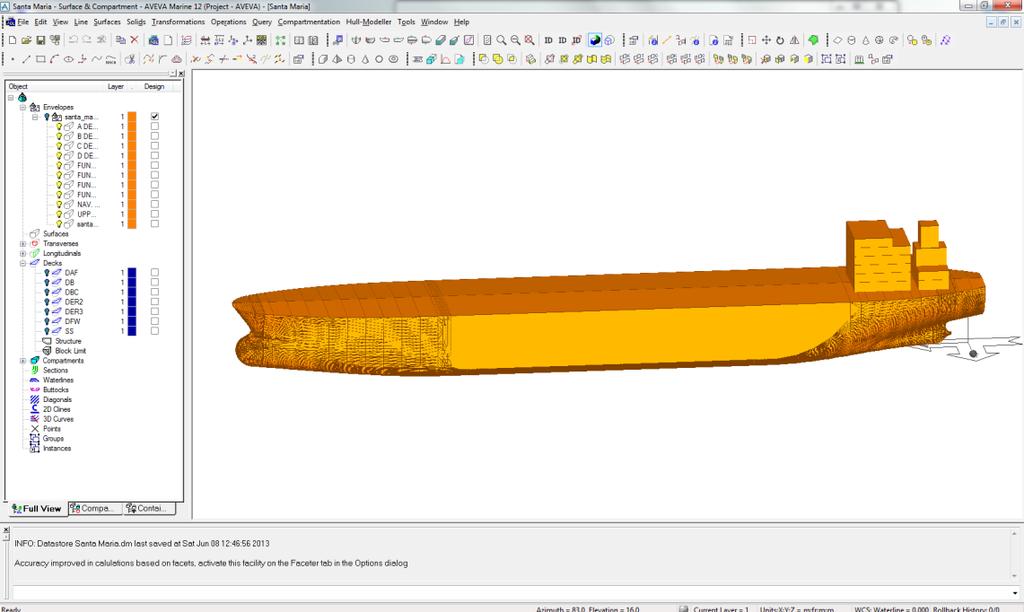Click the cylinder solid primitive icon
The width and height of the screenshot is (1024, 612).
351,59
